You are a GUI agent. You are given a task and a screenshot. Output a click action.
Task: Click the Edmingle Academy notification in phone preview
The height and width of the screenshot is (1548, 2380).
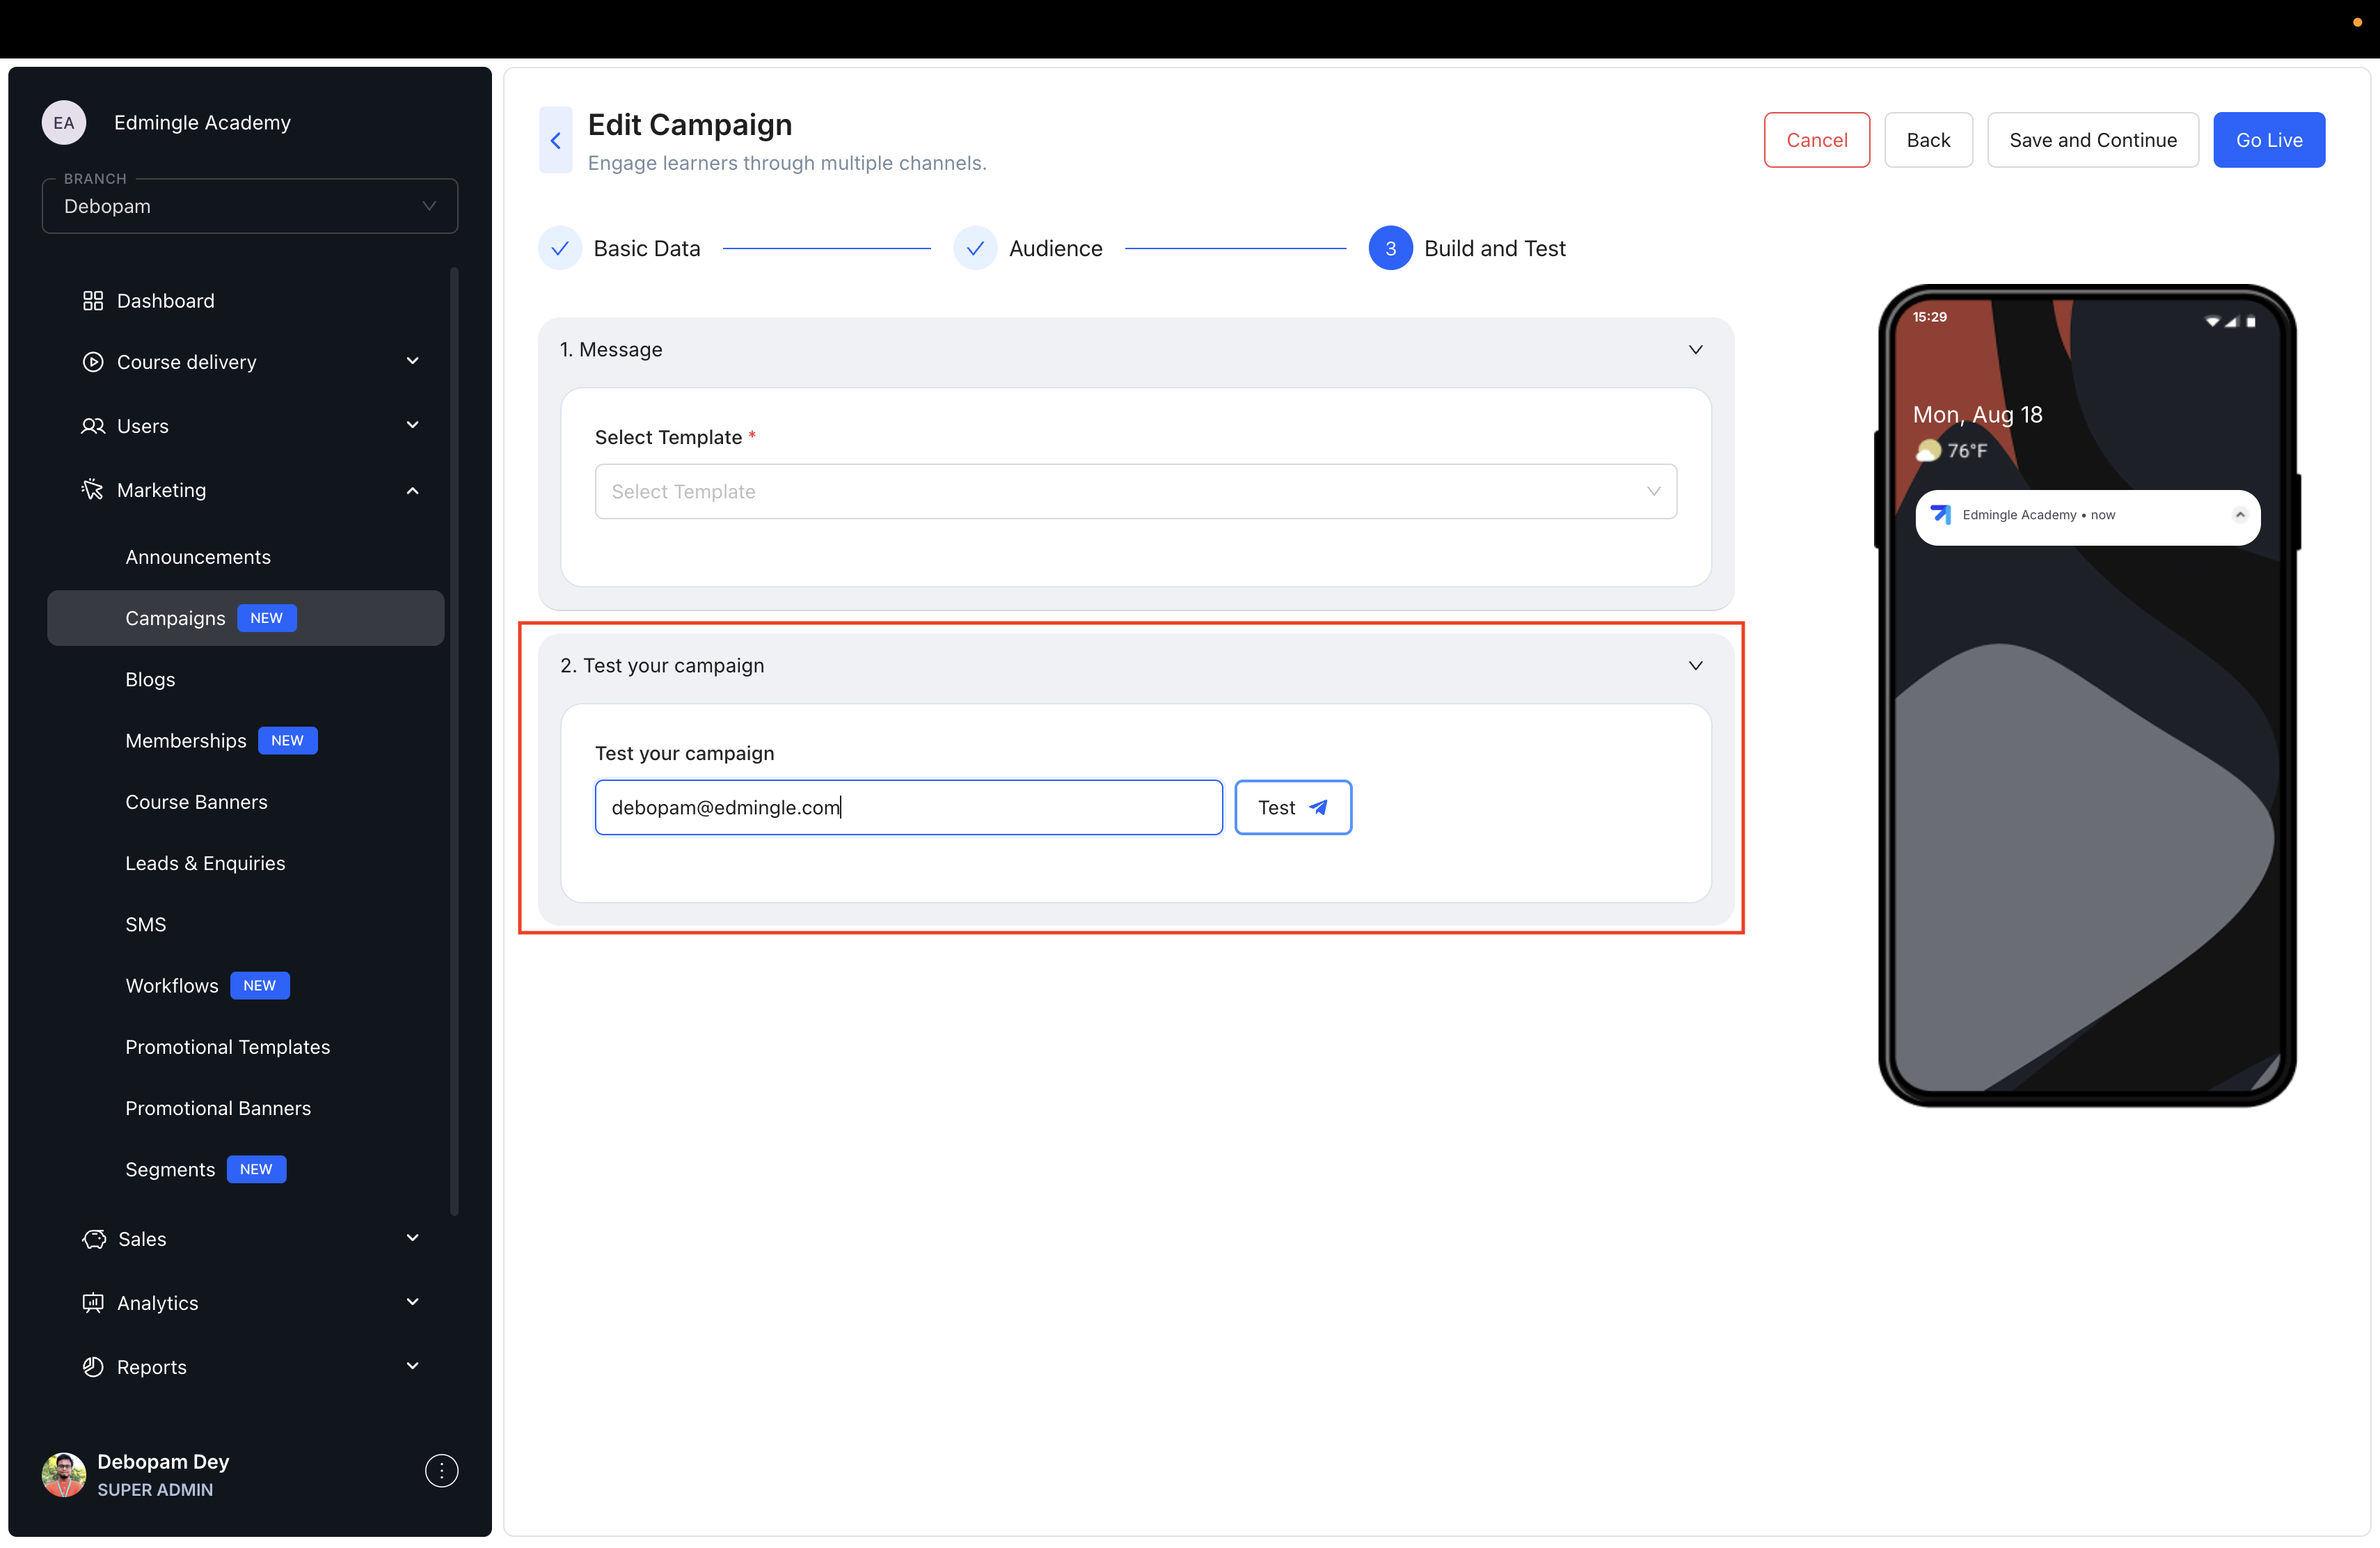point(2088,517)
